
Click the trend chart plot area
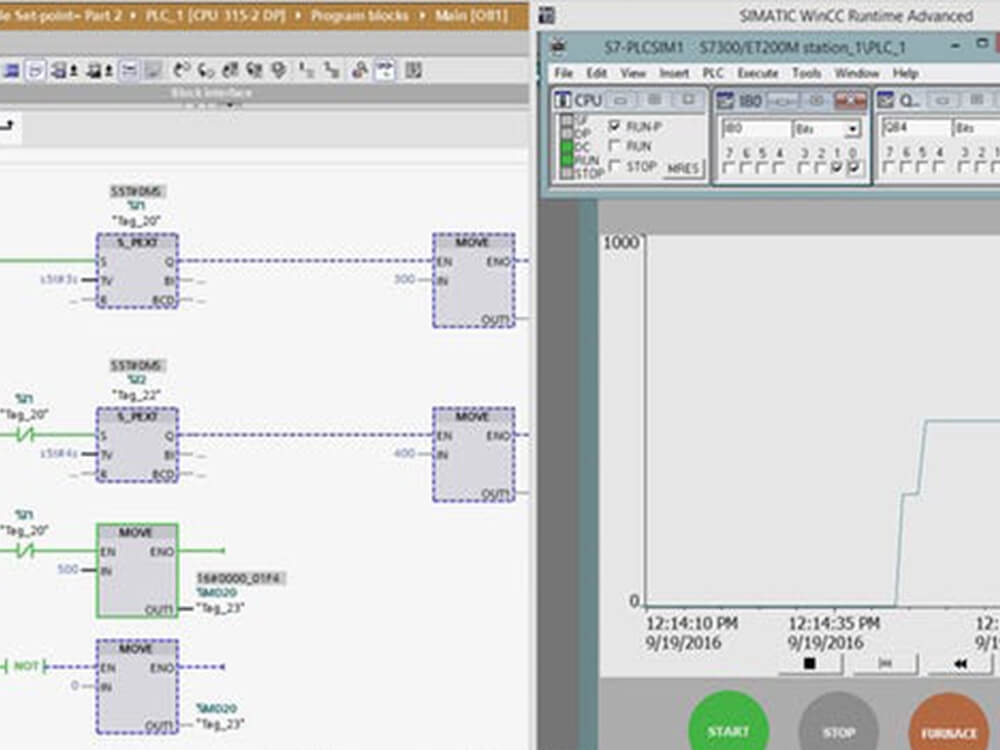tap(823, 421)
